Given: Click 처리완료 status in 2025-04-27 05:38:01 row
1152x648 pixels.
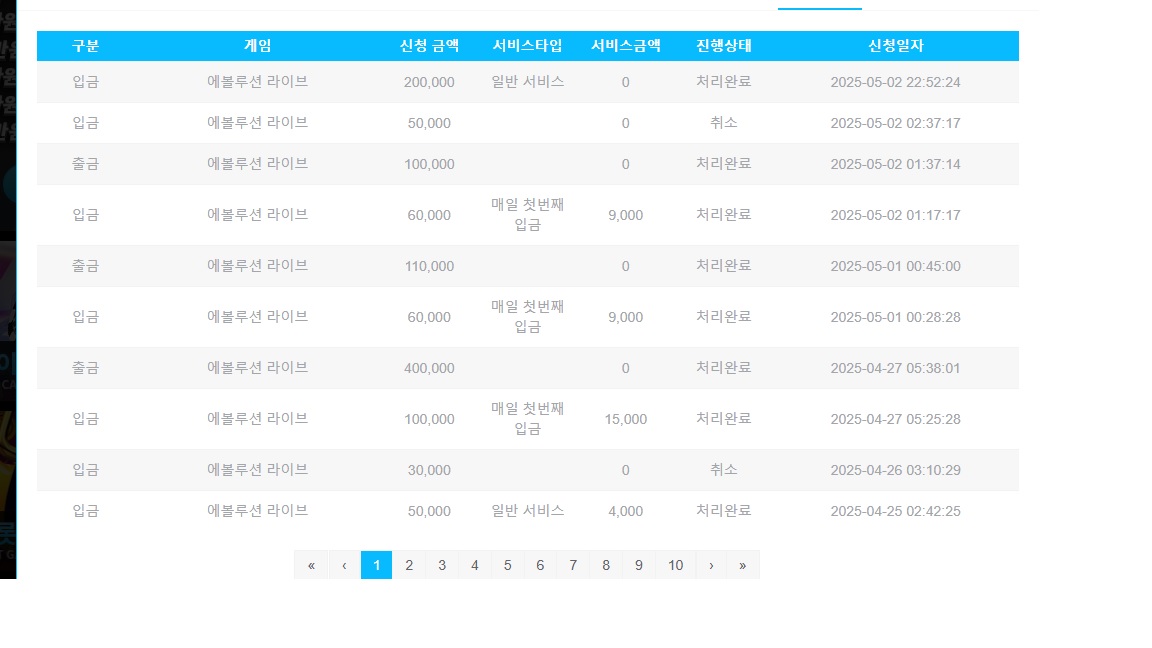Looking at the screenshot, I should pos(724,367).
